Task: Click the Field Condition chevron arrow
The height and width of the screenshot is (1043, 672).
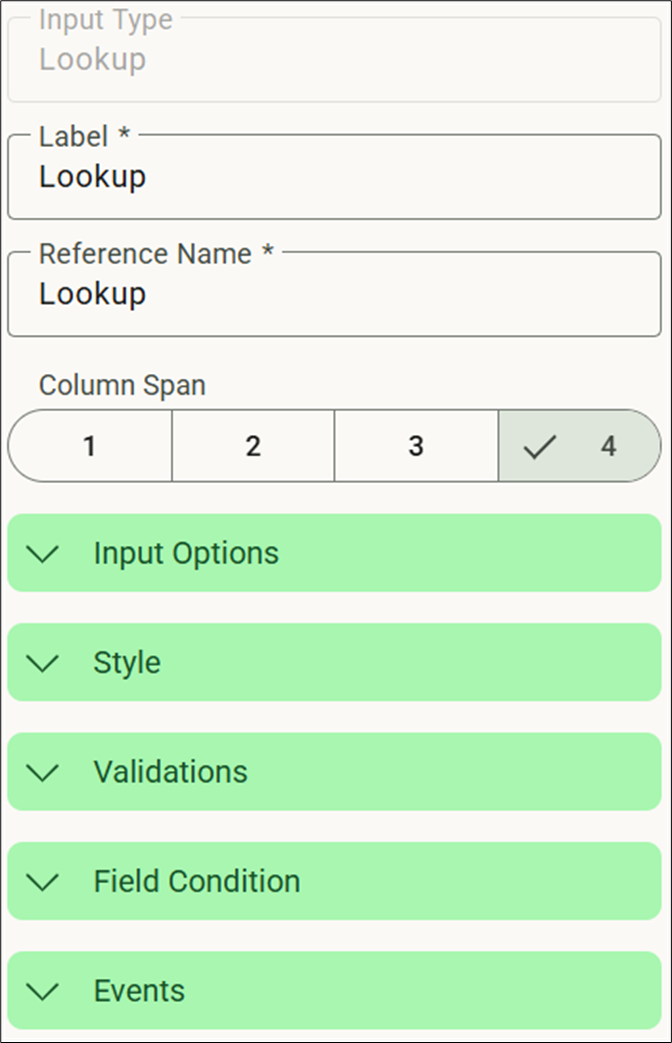Action: click(x=43, y=881)
